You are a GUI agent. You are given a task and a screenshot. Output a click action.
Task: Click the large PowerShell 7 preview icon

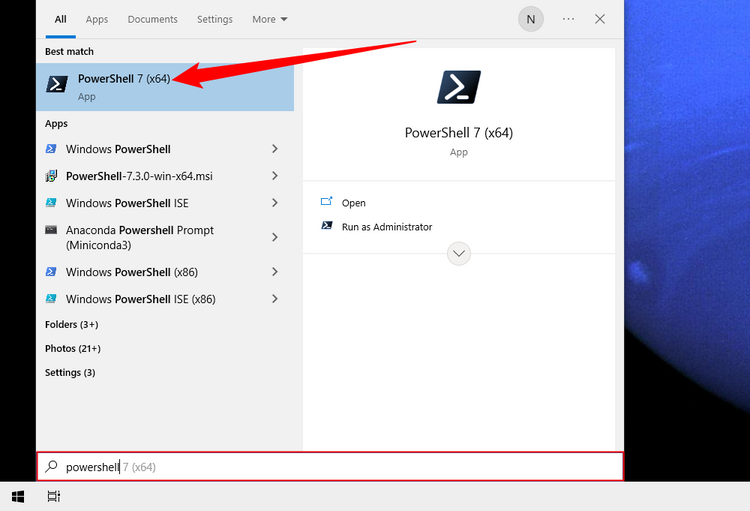[459, 87]
